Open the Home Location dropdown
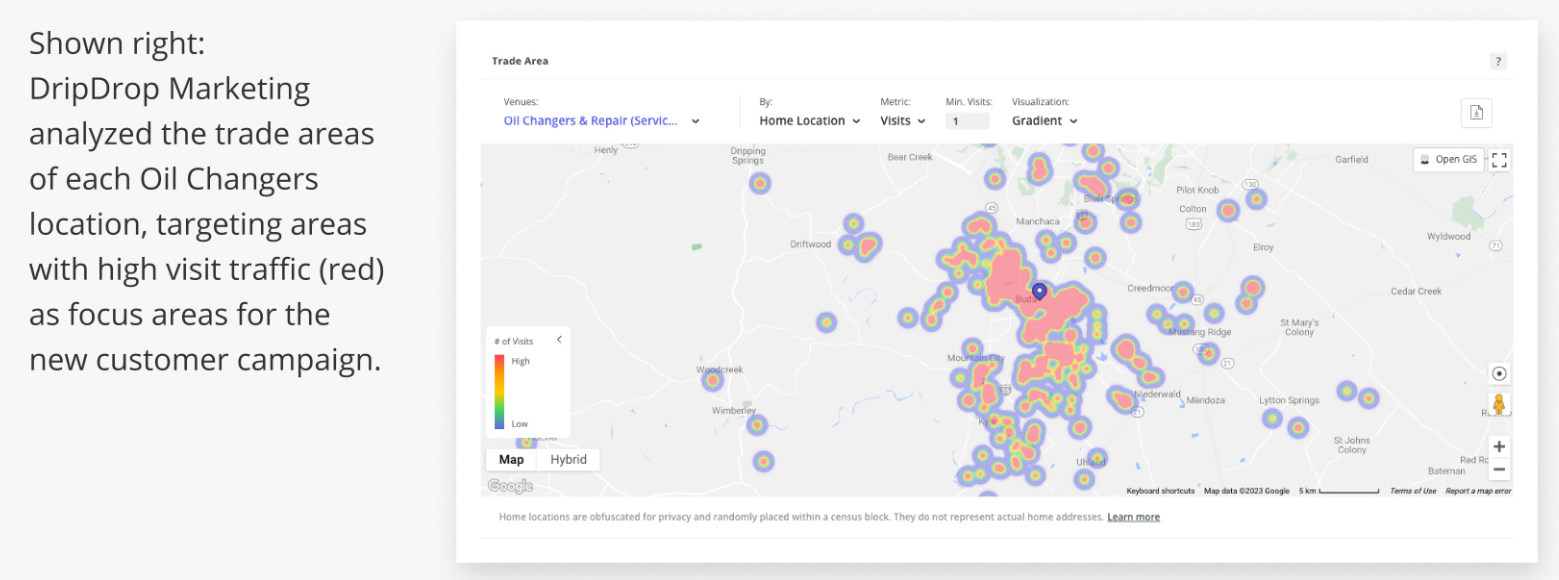1559x580 pixels. 810,121
